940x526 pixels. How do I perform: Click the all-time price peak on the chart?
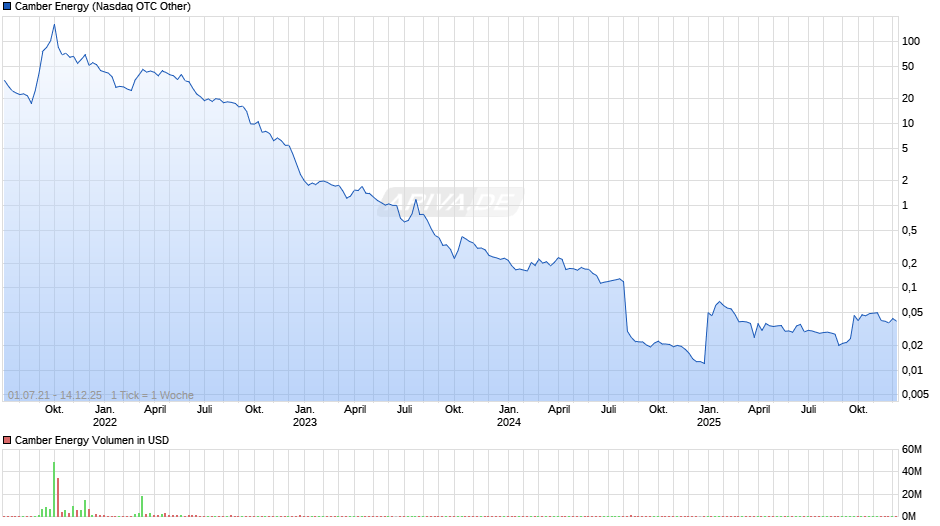(x=55, y=25)
